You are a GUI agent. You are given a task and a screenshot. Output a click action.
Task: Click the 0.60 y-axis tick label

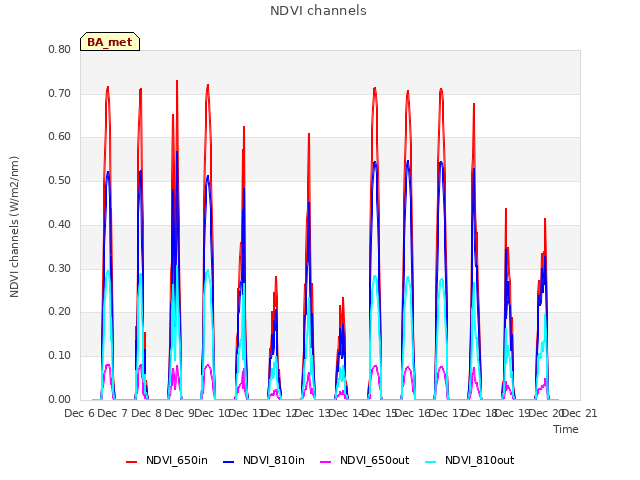[59, 137]
